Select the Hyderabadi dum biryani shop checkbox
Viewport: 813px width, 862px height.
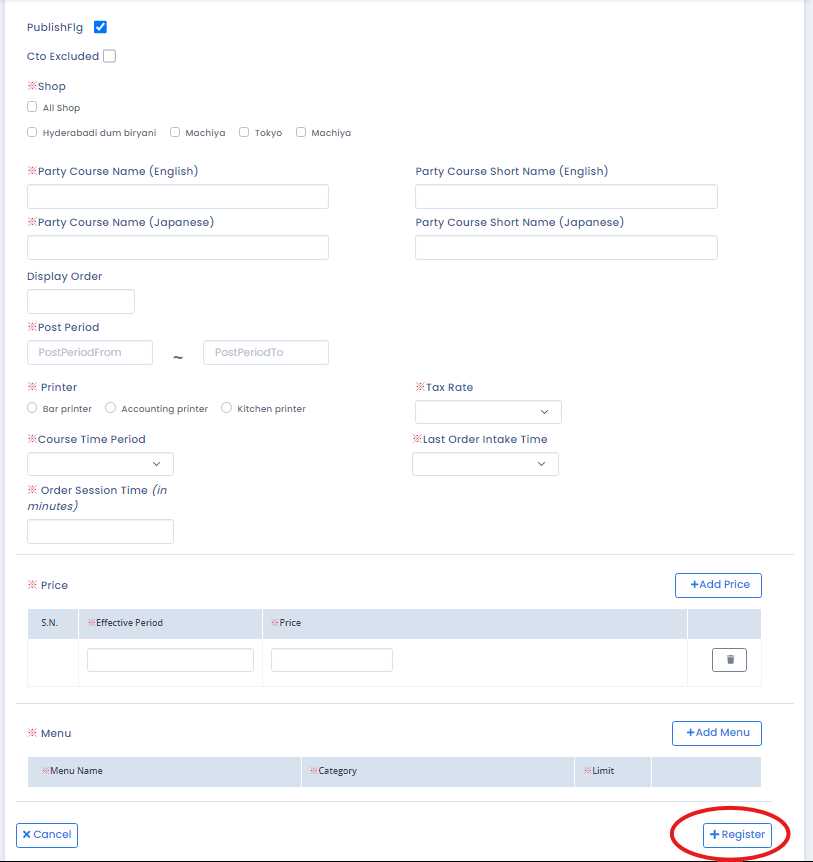click(x=33, y=132)
